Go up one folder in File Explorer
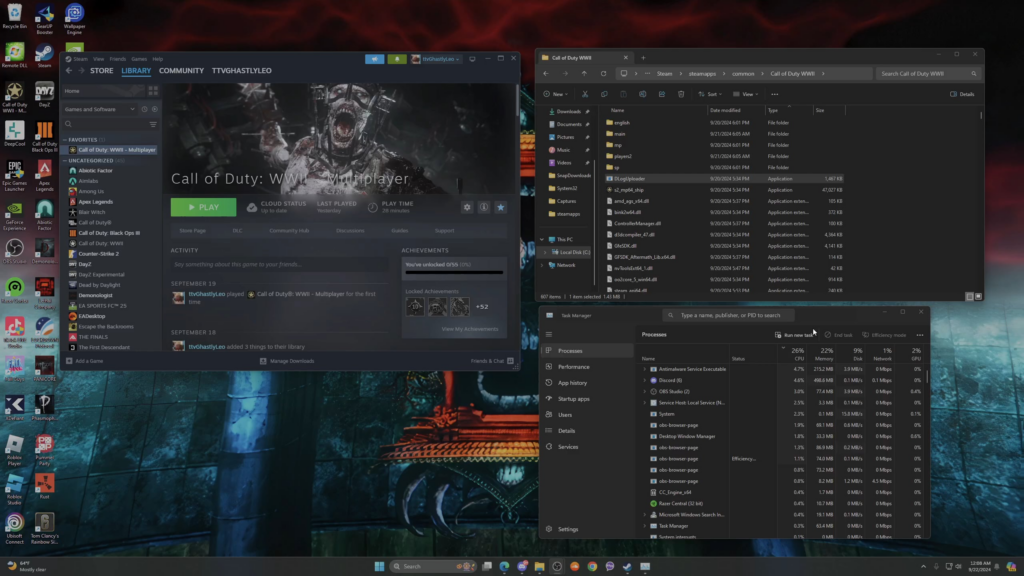 point(584,74)
